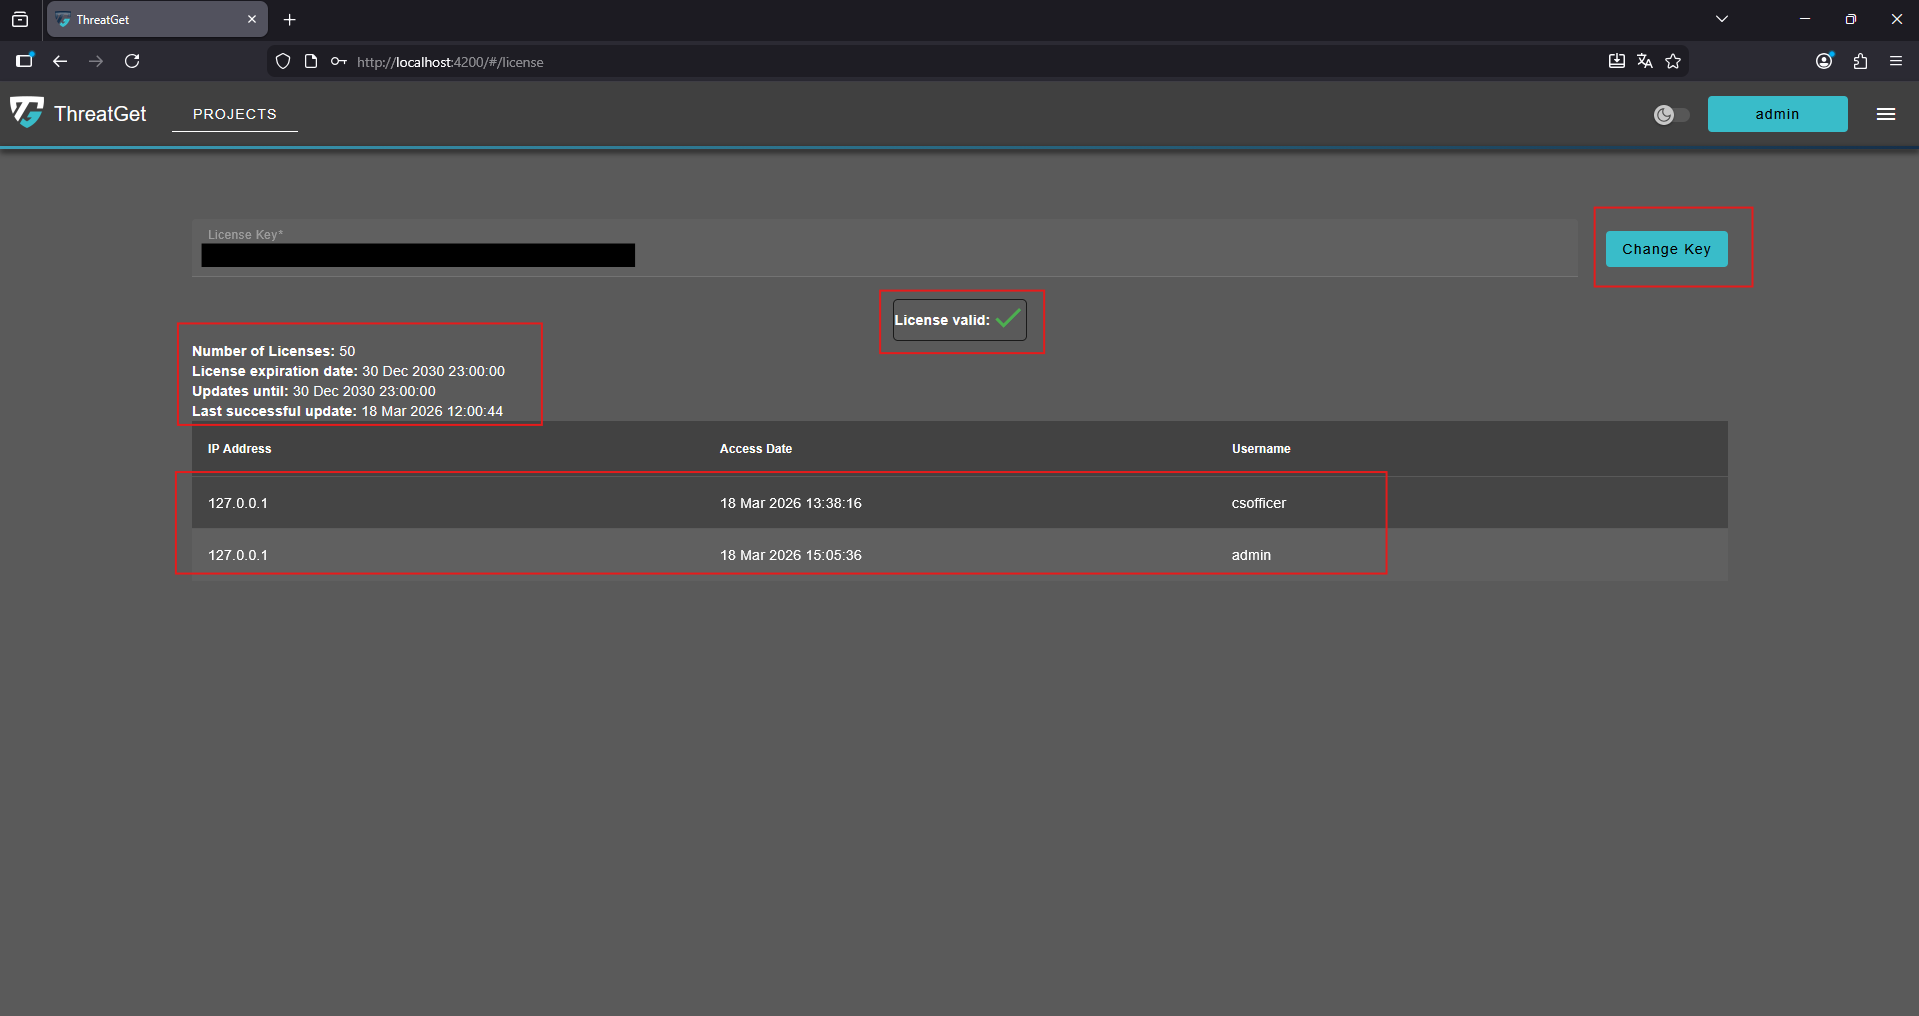The width and height of the screenshot is (1919, 1016).
Task: Click the key icon in the address bar
Action: point(339,61)
